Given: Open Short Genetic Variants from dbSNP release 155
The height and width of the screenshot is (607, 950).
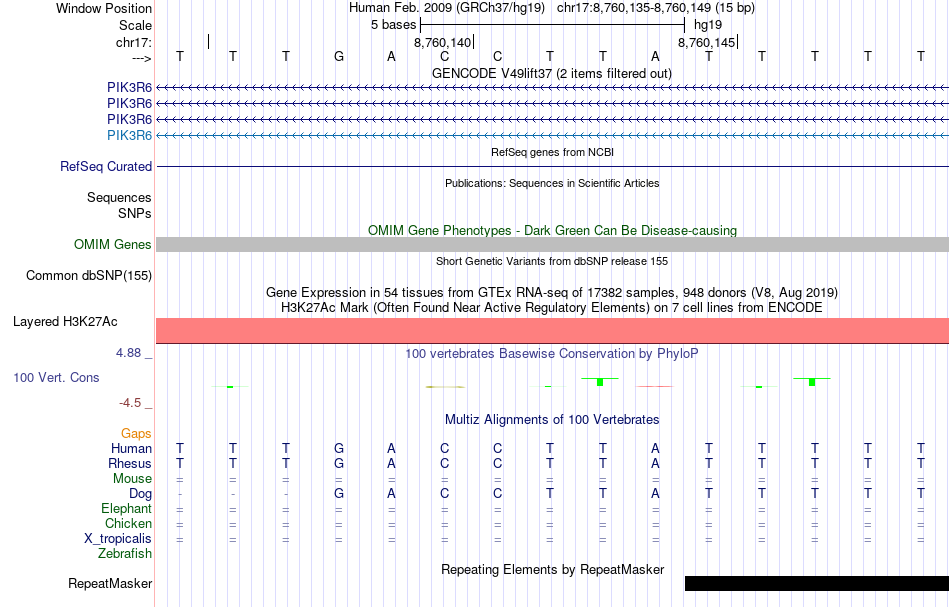Looking at the screenshot, I should click(x=552, y=261).
